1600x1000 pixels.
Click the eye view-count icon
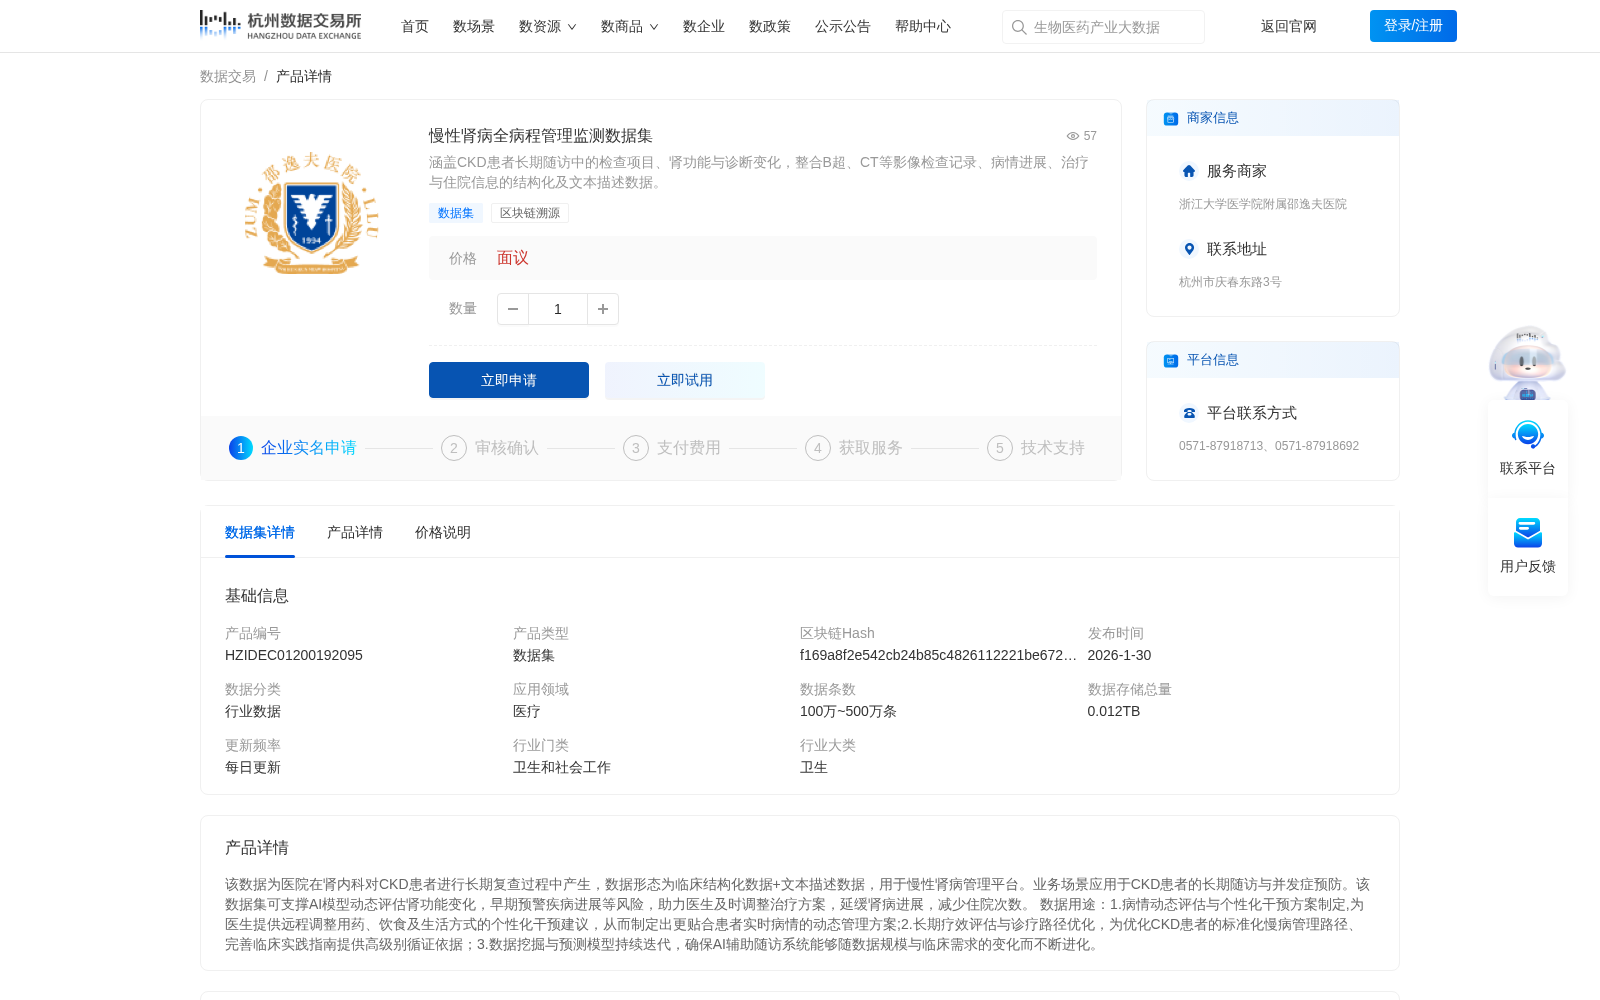coord(1073,136)
